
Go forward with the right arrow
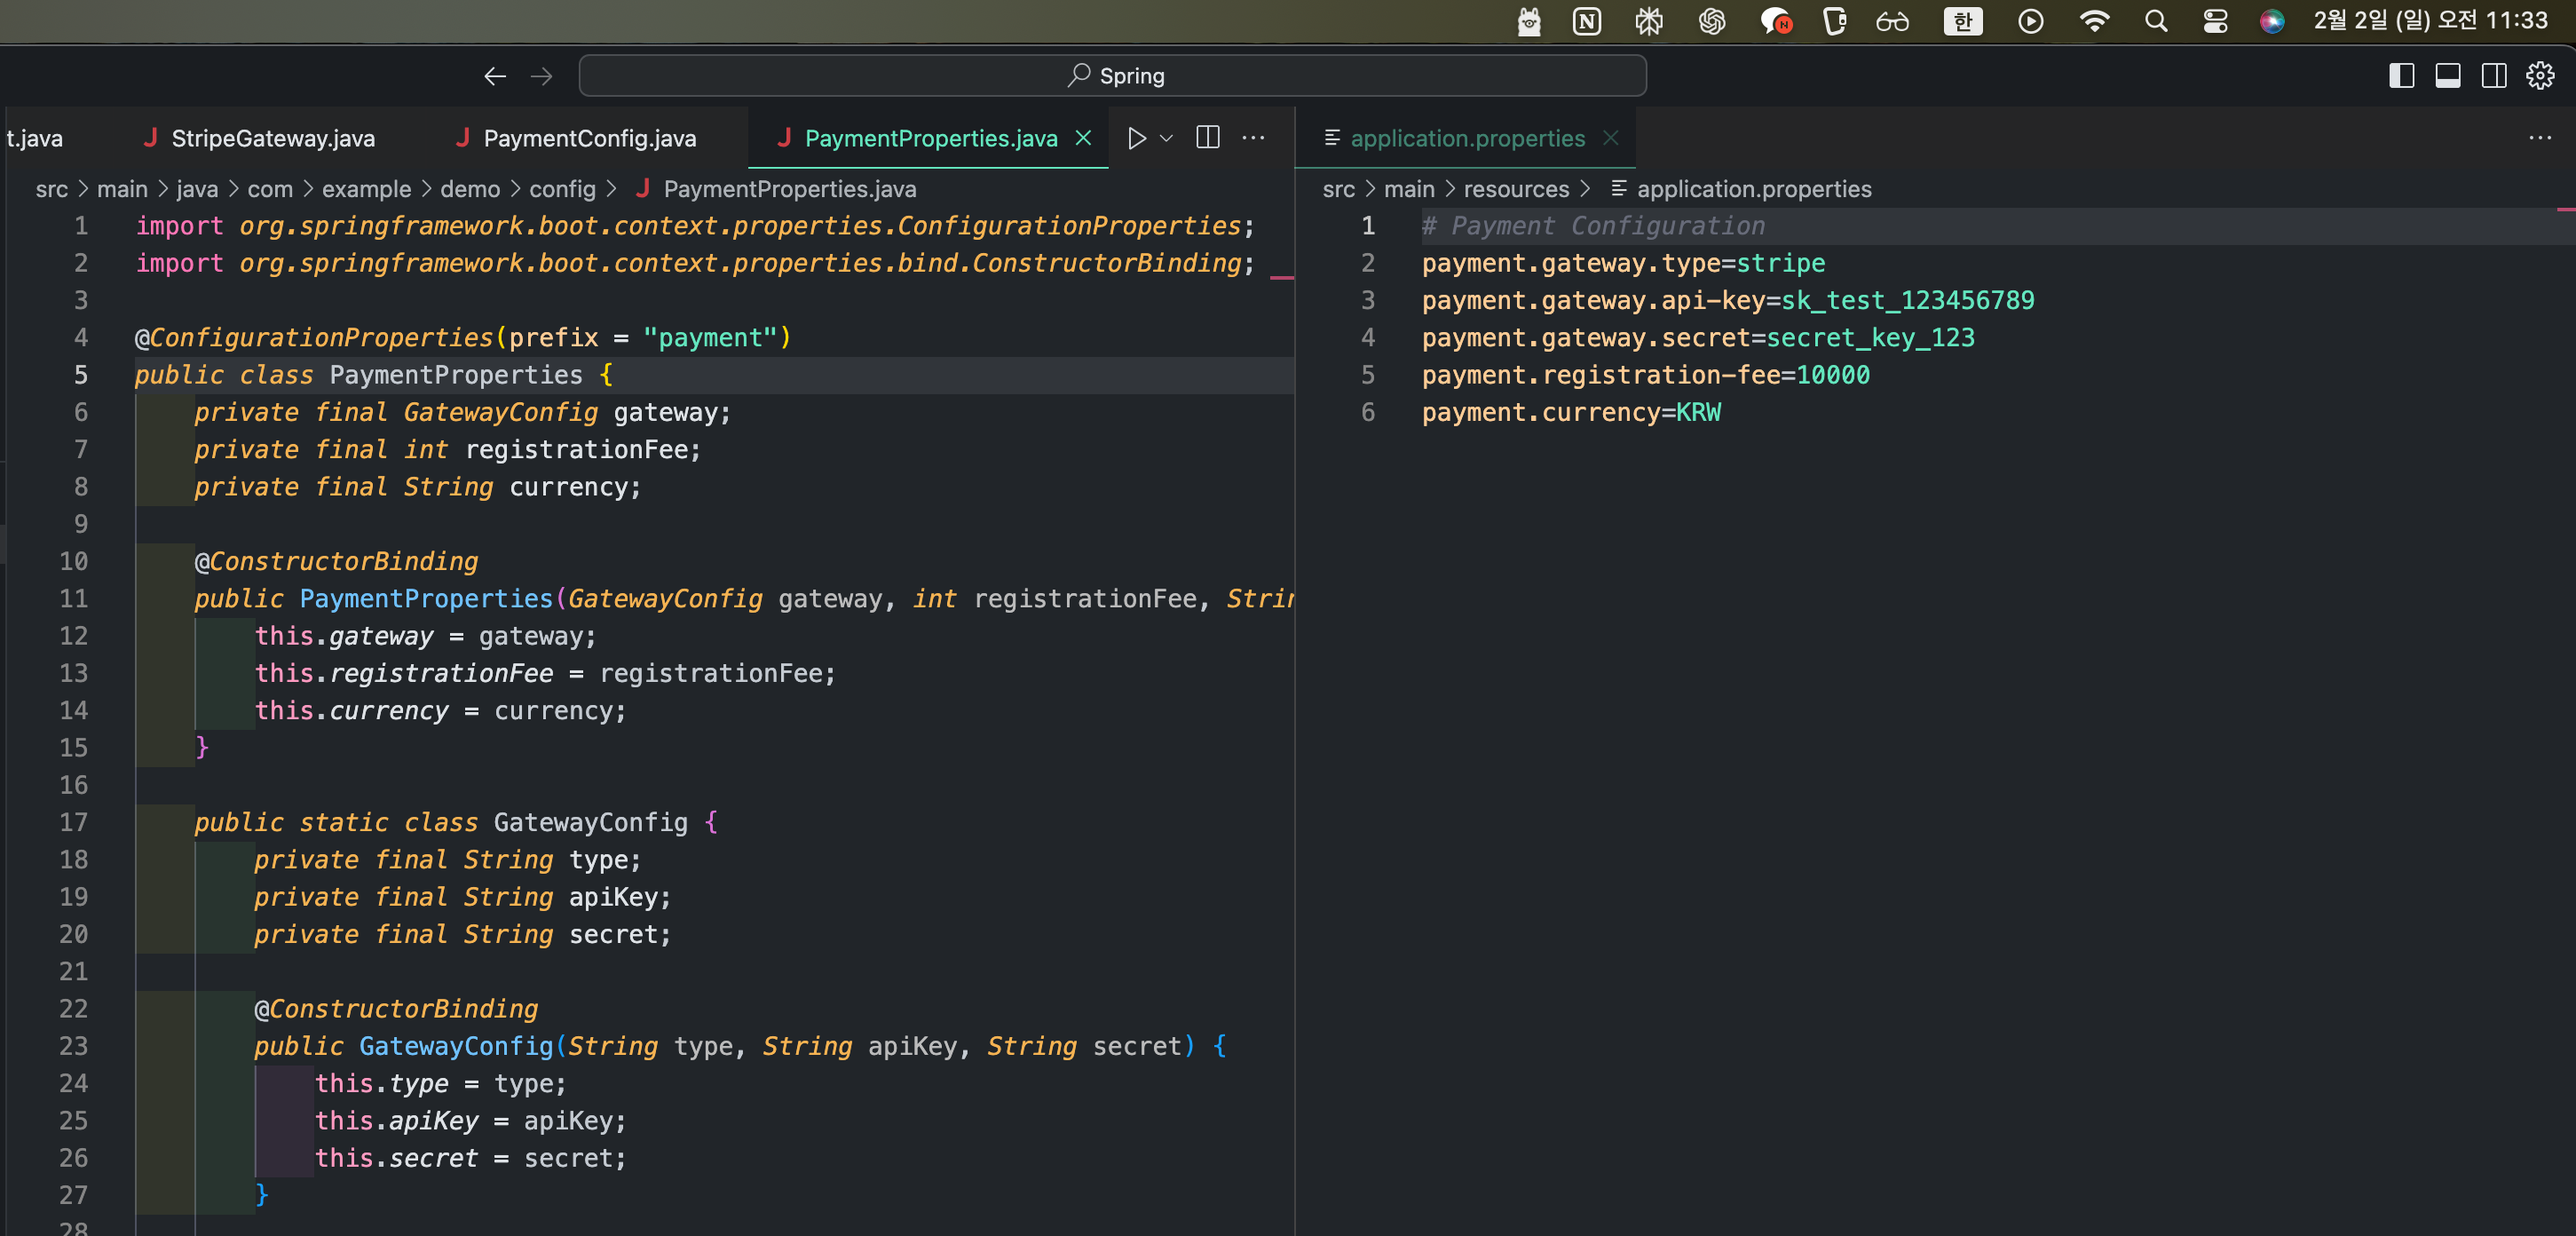pos(541,76)
